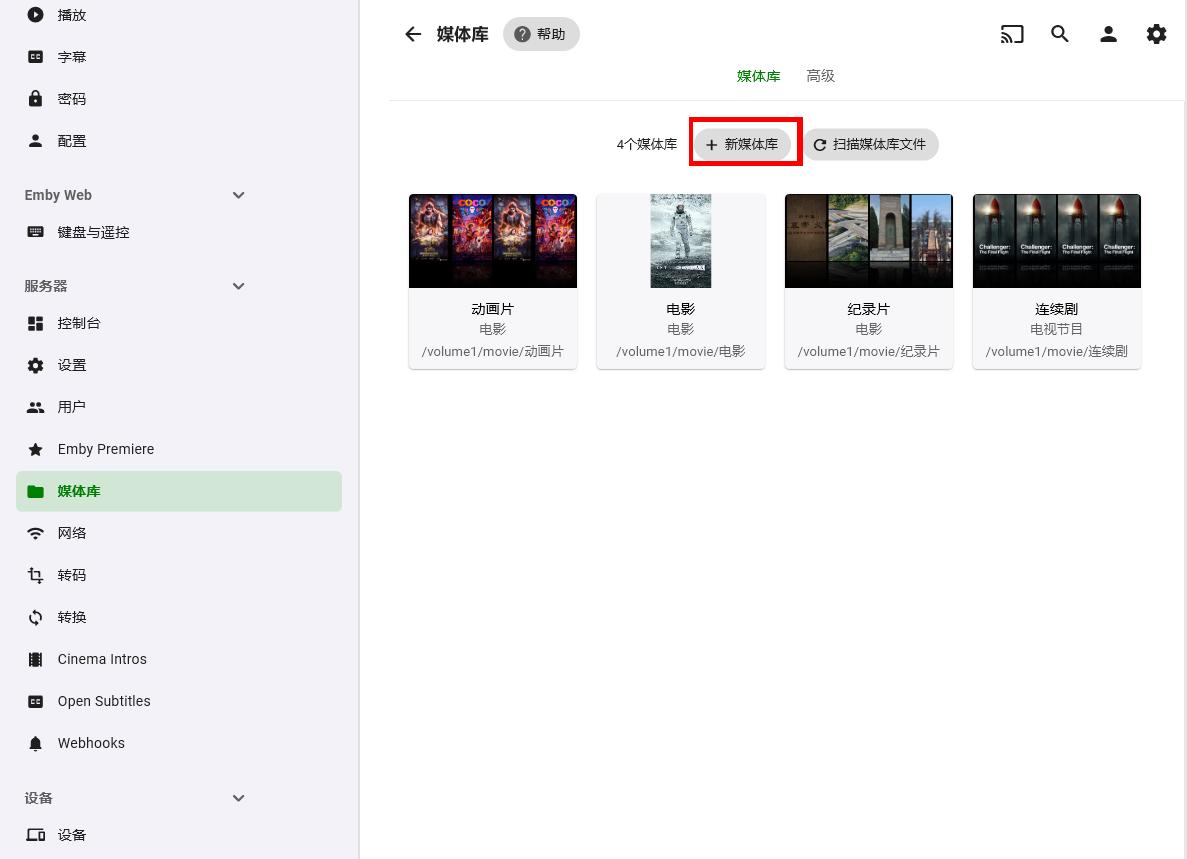
Task: Open the 网络 (Network) settings
Action: coord(72,533)
